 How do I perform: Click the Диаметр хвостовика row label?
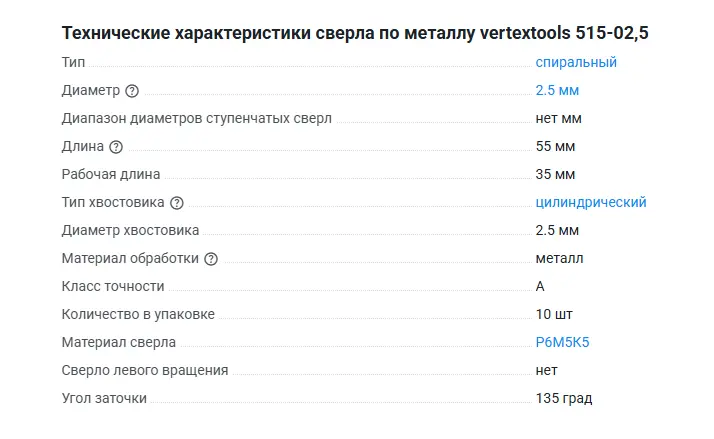(130, 230)
